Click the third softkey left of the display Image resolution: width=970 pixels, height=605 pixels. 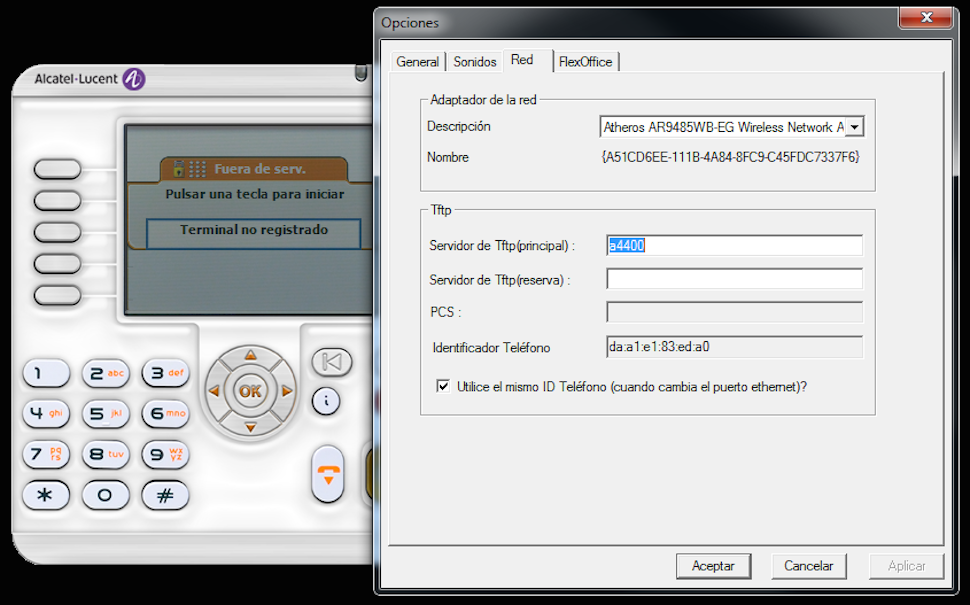click(58, 232)
